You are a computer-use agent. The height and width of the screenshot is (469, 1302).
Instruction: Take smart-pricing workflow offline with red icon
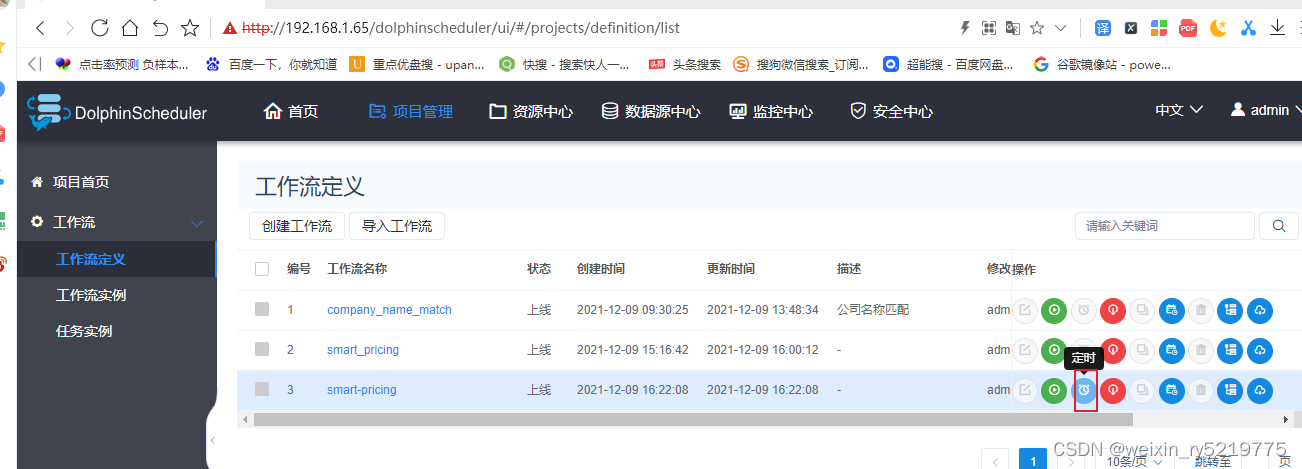(x=1113, y=390)
